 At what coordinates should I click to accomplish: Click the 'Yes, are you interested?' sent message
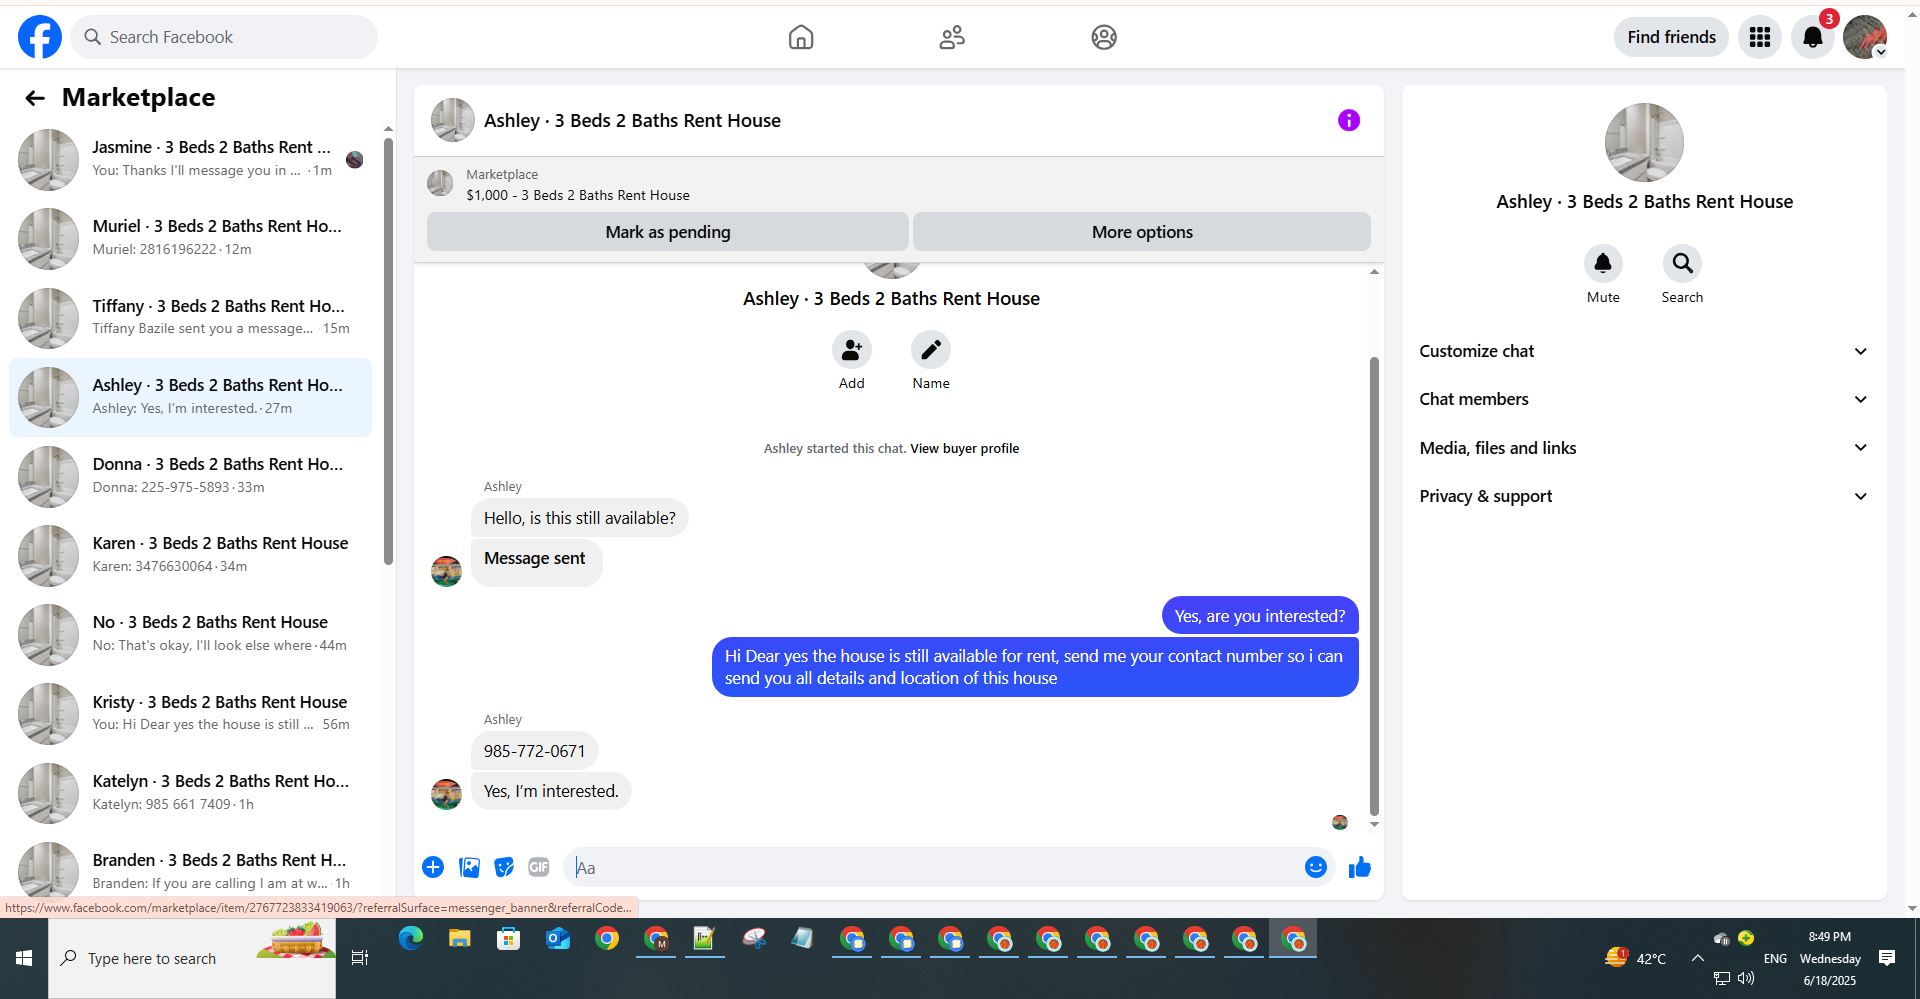(x=1260, y=616)
